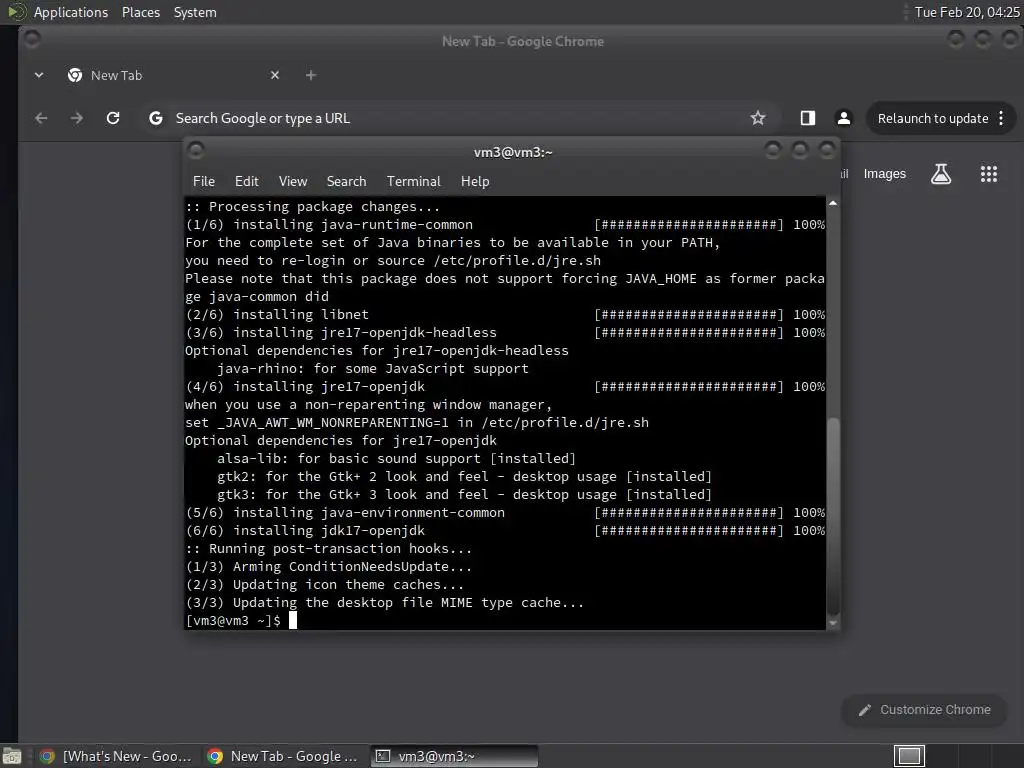Click the terminal scrollbar up arrow
The height and width of the screenshot is (768, 1024).
(x=833, y=203)
